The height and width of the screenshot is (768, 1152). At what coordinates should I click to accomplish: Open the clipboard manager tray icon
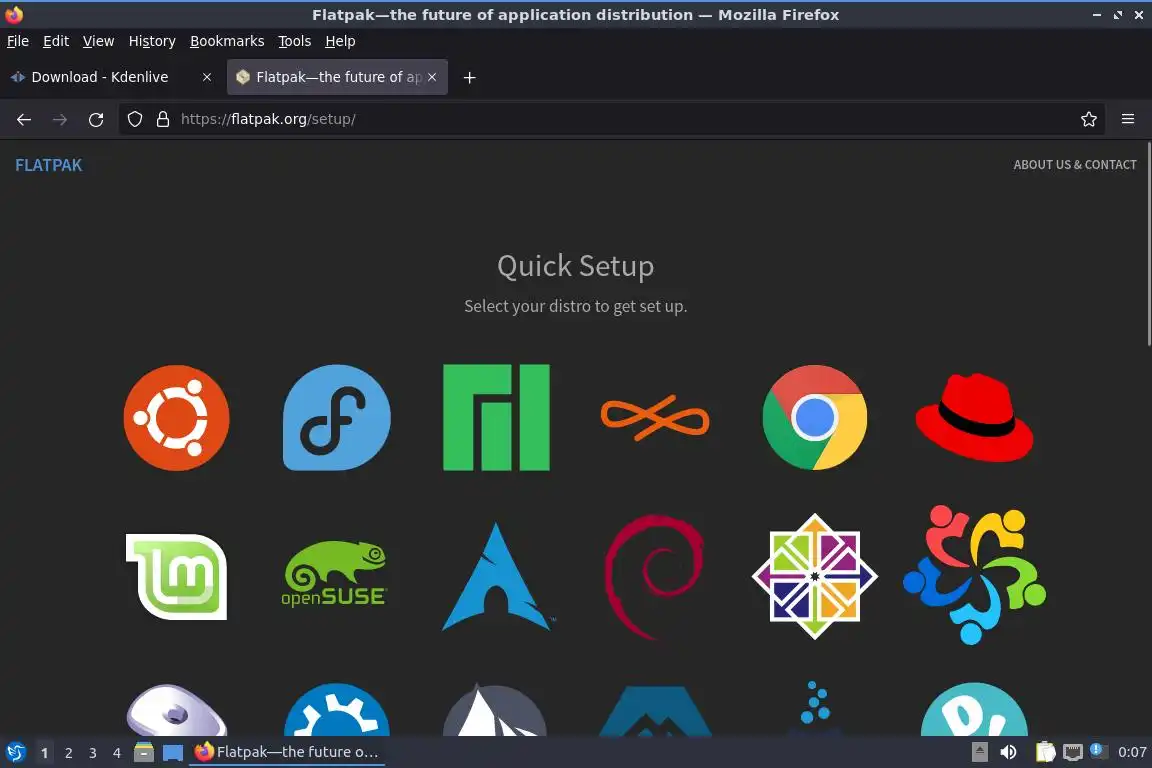click(x=1045, y=752)
